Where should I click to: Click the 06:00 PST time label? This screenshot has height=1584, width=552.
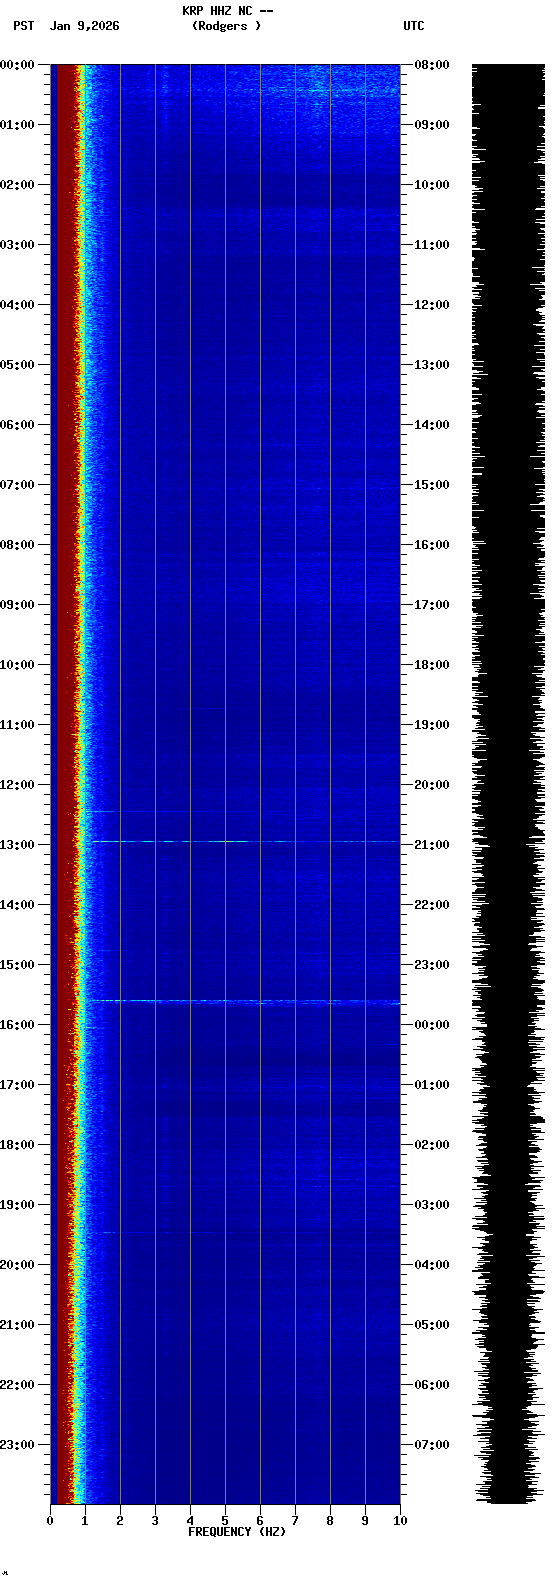point(17,425)
